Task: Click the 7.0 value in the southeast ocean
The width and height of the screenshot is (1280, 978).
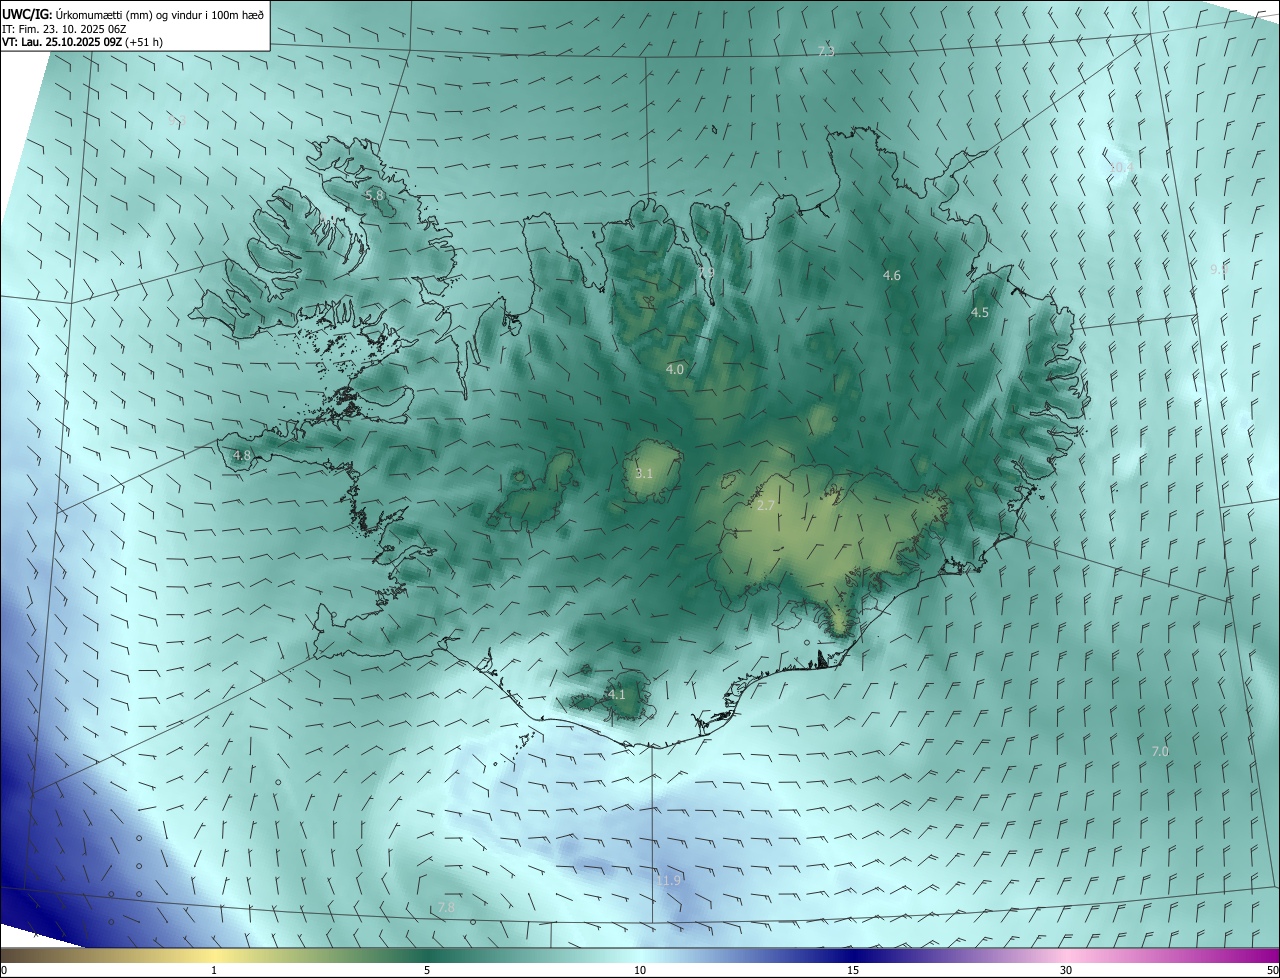Action: [x=1160, y=751]
